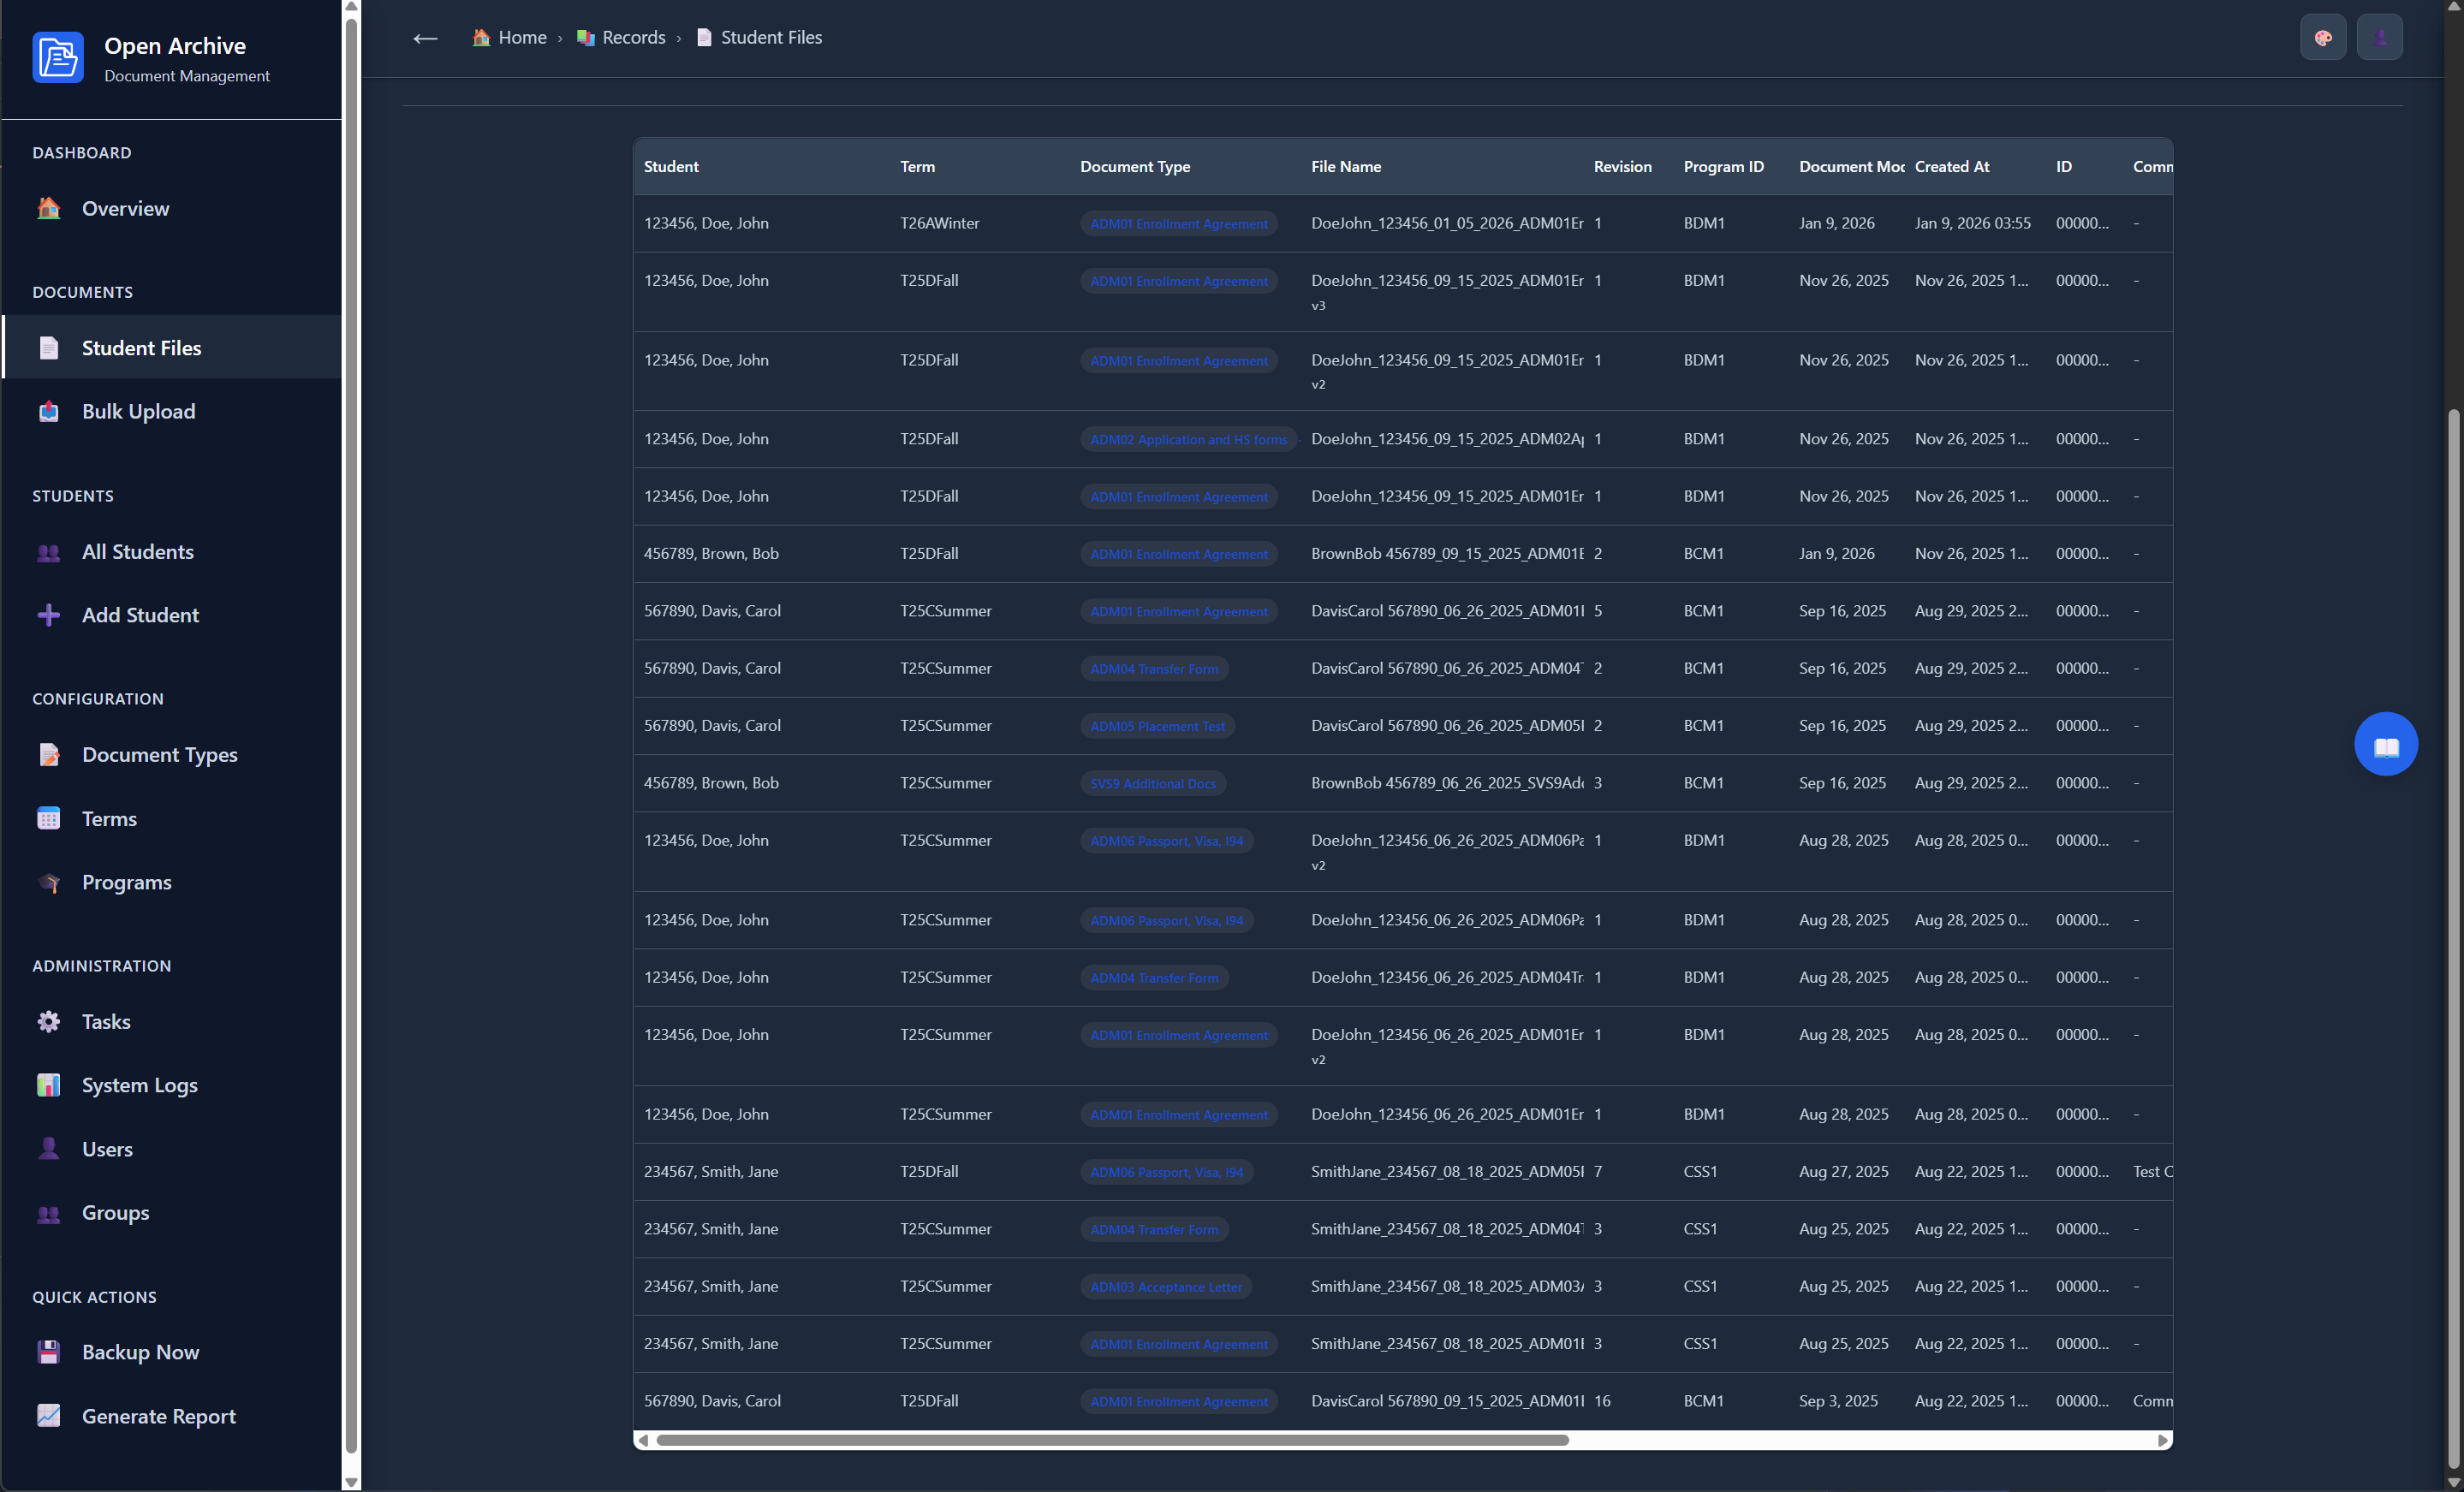This screenshot has height=1492, width=2464.
Task: Click the Users person icon
Action: pos(48,1148)
